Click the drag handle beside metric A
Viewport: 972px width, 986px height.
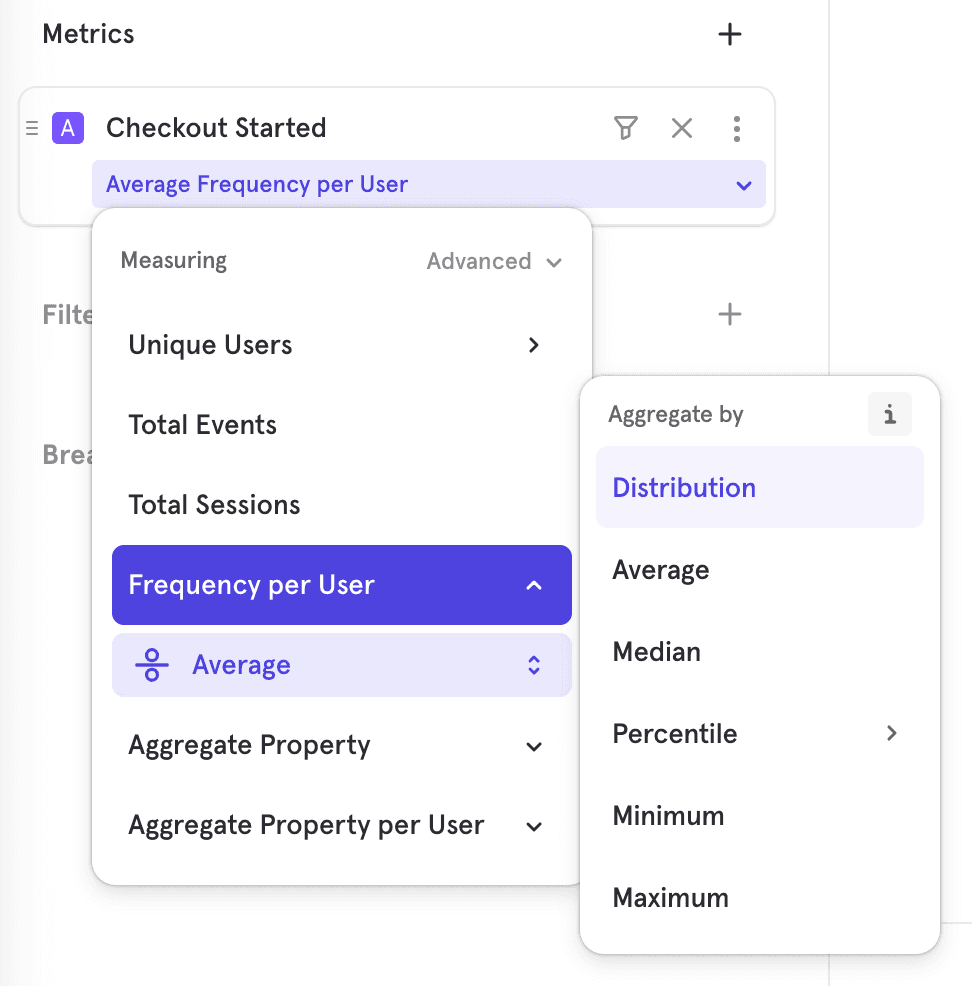(32, 128)
